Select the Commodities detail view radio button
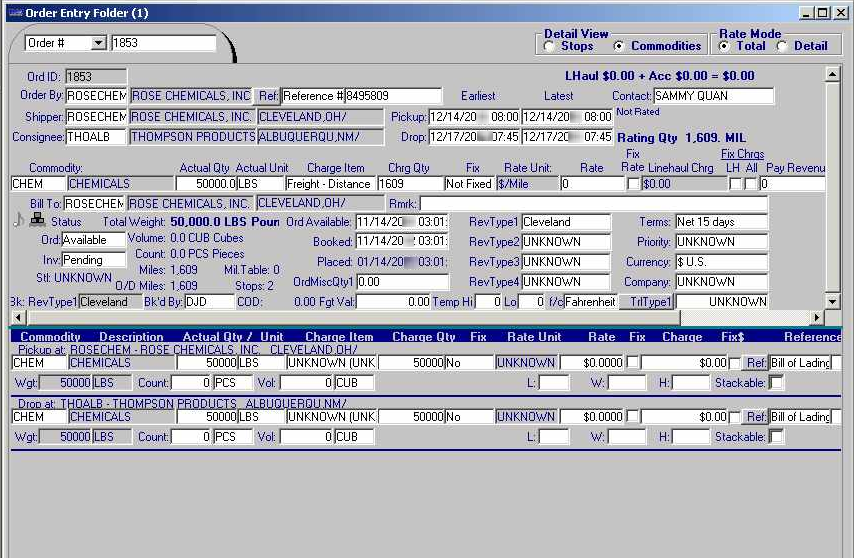 (619, 47)
